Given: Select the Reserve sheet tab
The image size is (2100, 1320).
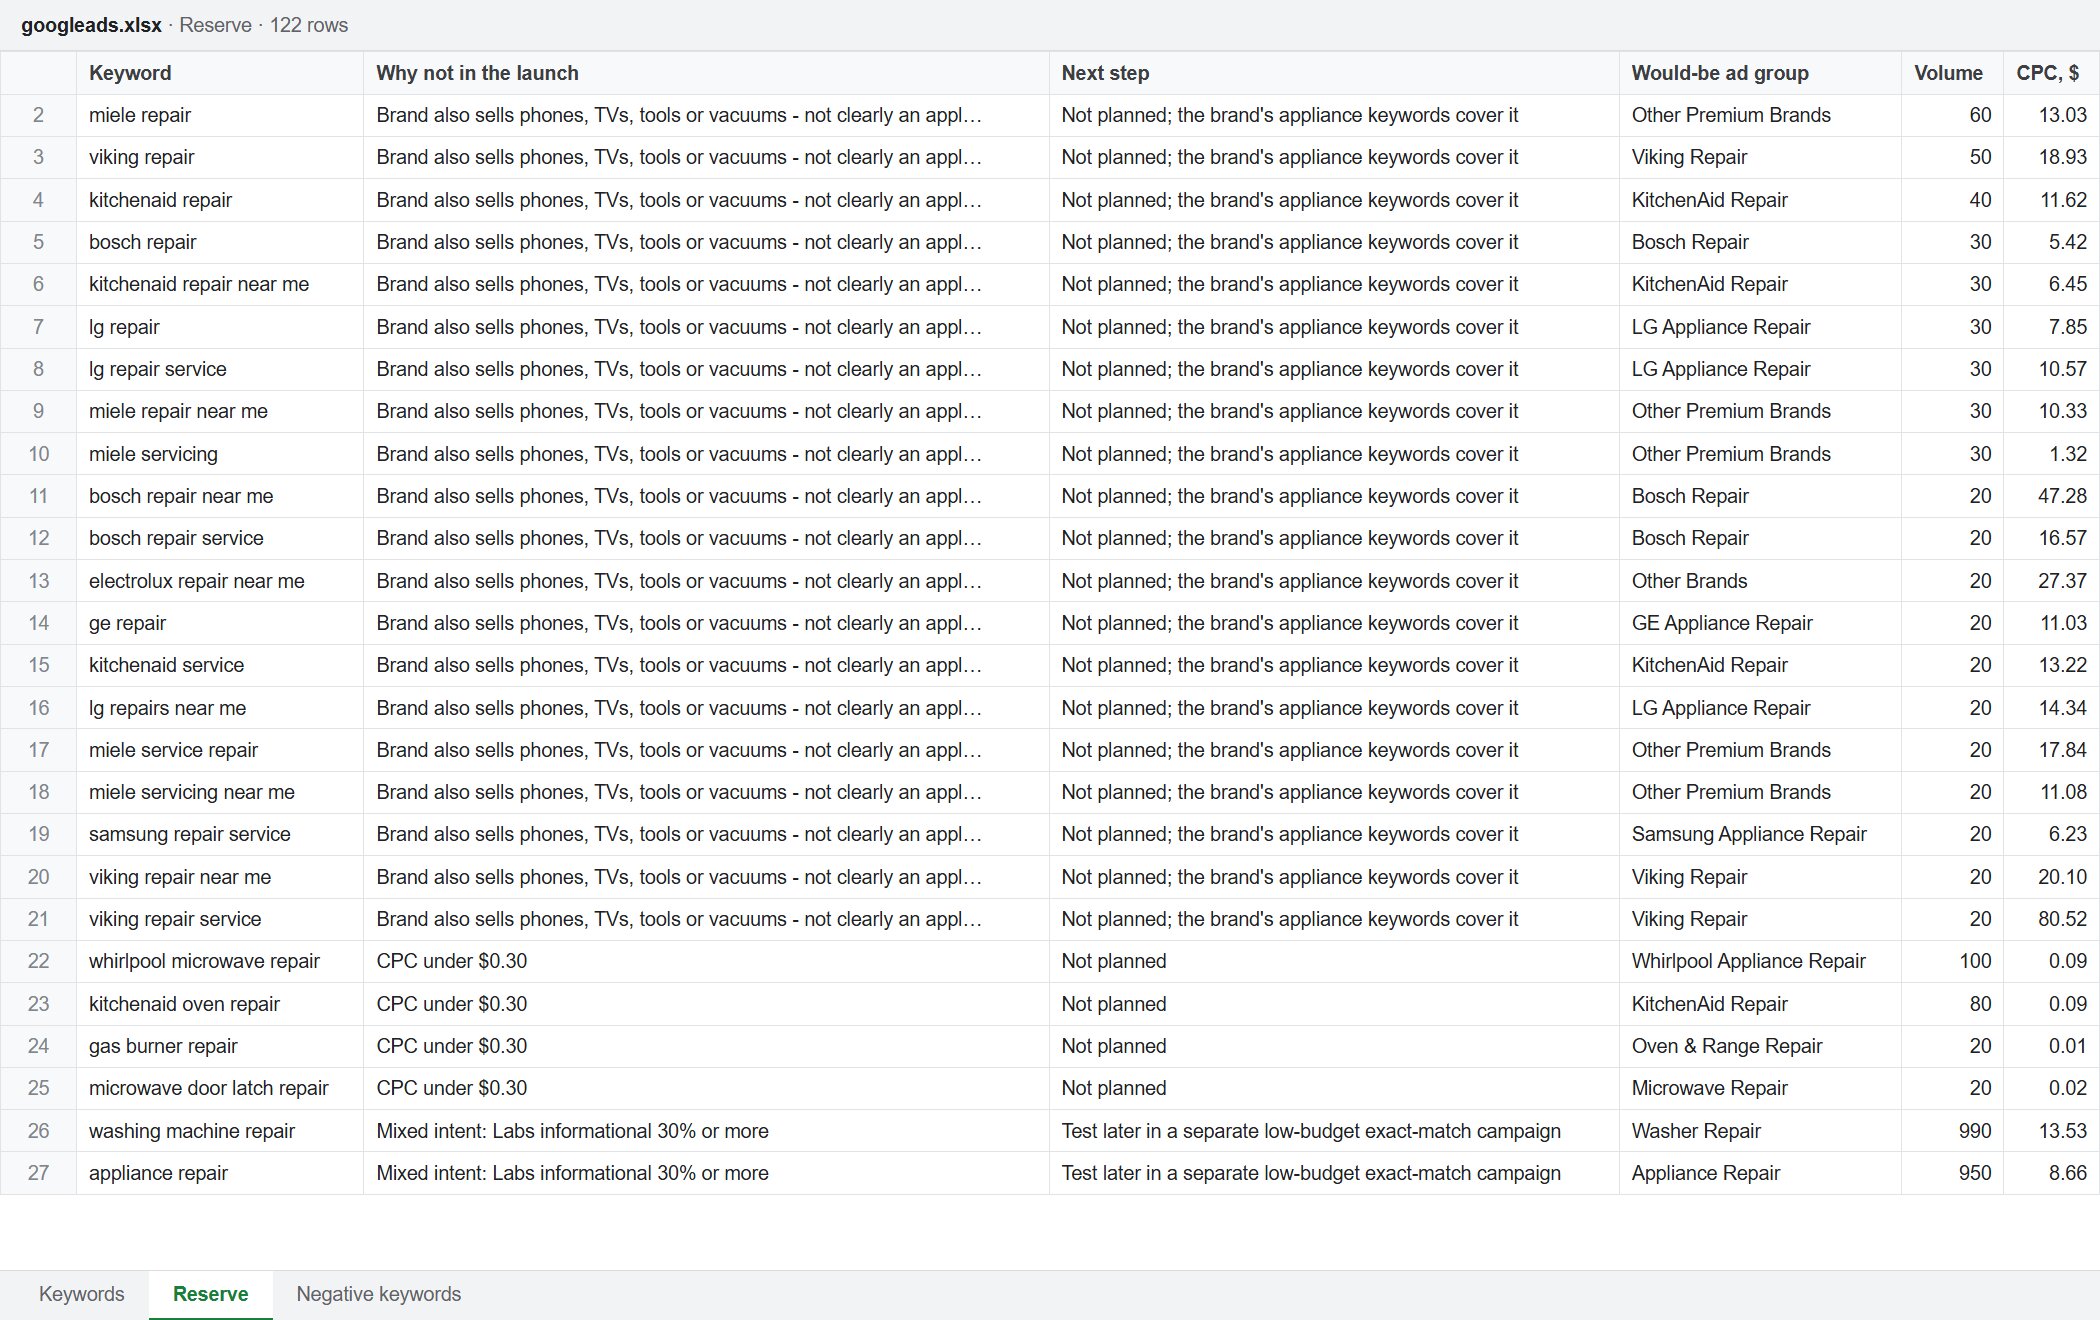Looking at the screenshot, I should (x=210, y=1294).
